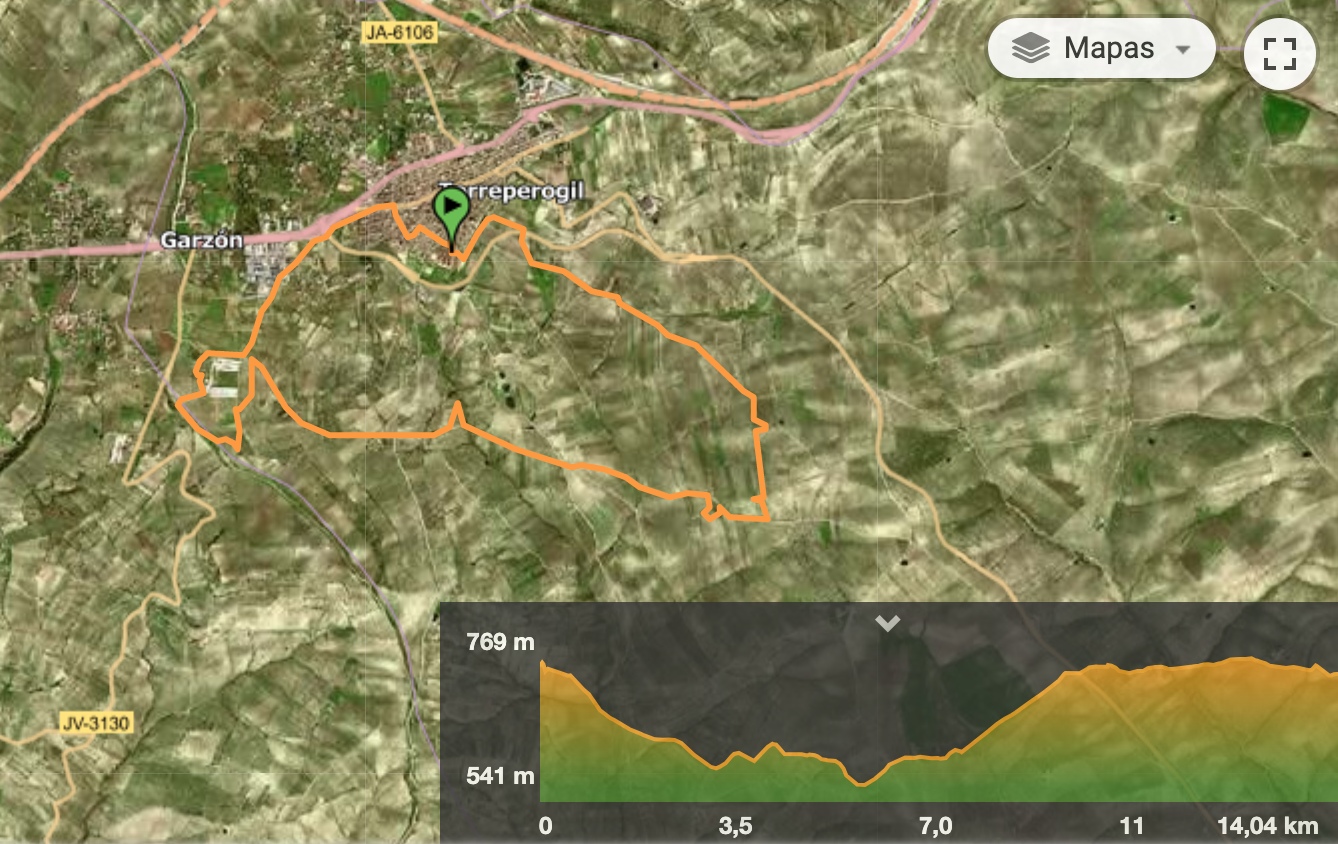Click the JV-3130 road shield
This screenshot has height=844, width=1338.
(95, 723)
